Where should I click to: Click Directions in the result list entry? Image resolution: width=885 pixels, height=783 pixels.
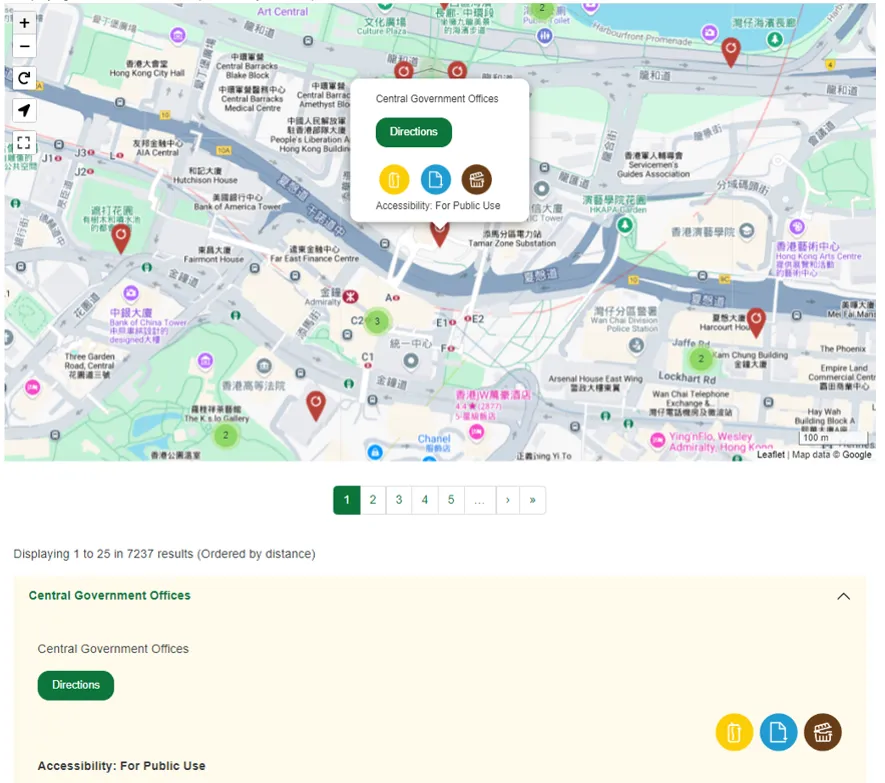[75, 685]
